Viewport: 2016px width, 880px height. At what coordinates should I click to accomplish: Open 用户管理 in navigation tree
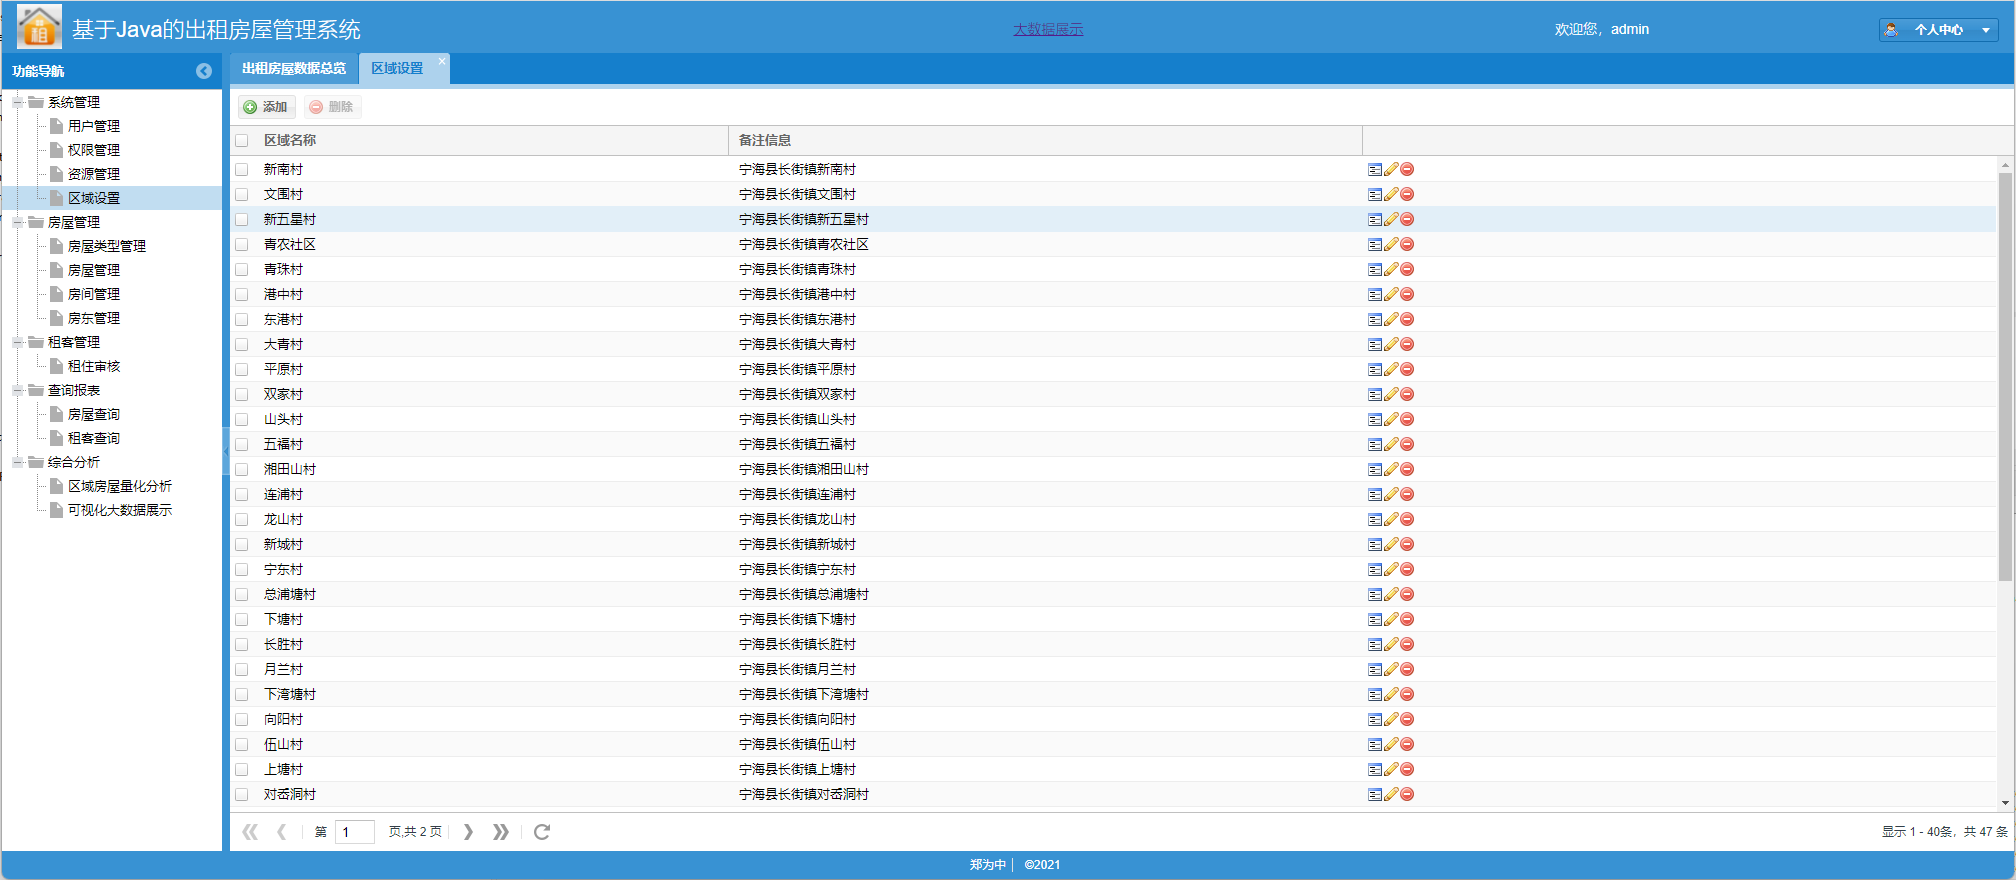[x=94, y=126]
